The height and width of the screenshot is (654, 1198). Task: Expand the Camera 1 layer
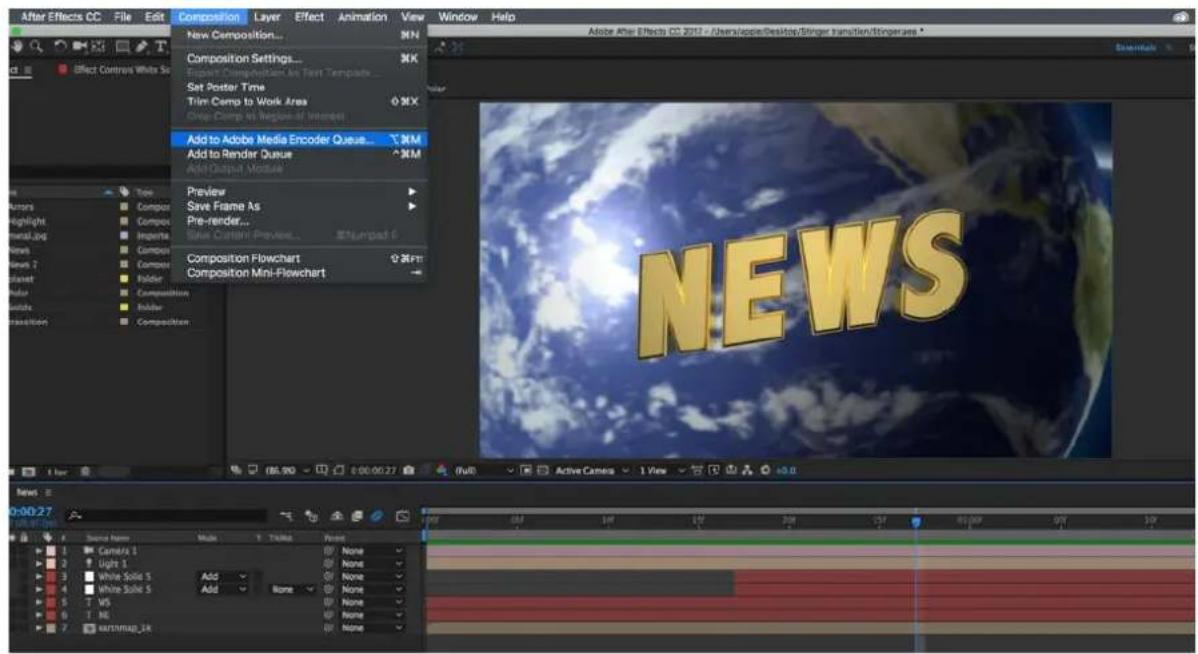(x=39, y=551)
